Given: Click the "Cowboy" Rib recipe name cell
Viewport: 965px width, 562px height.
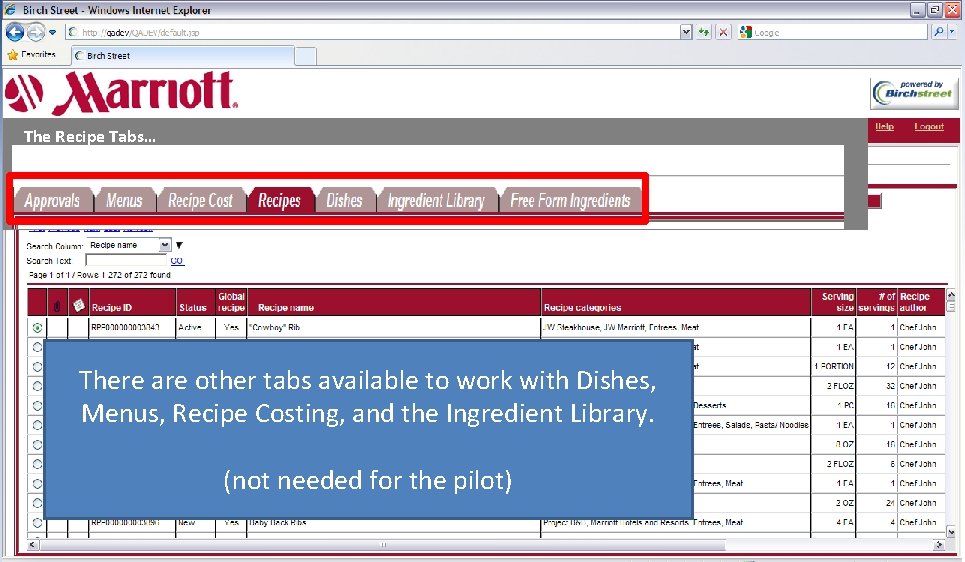Looking at the screenshot, I should 394,327.
